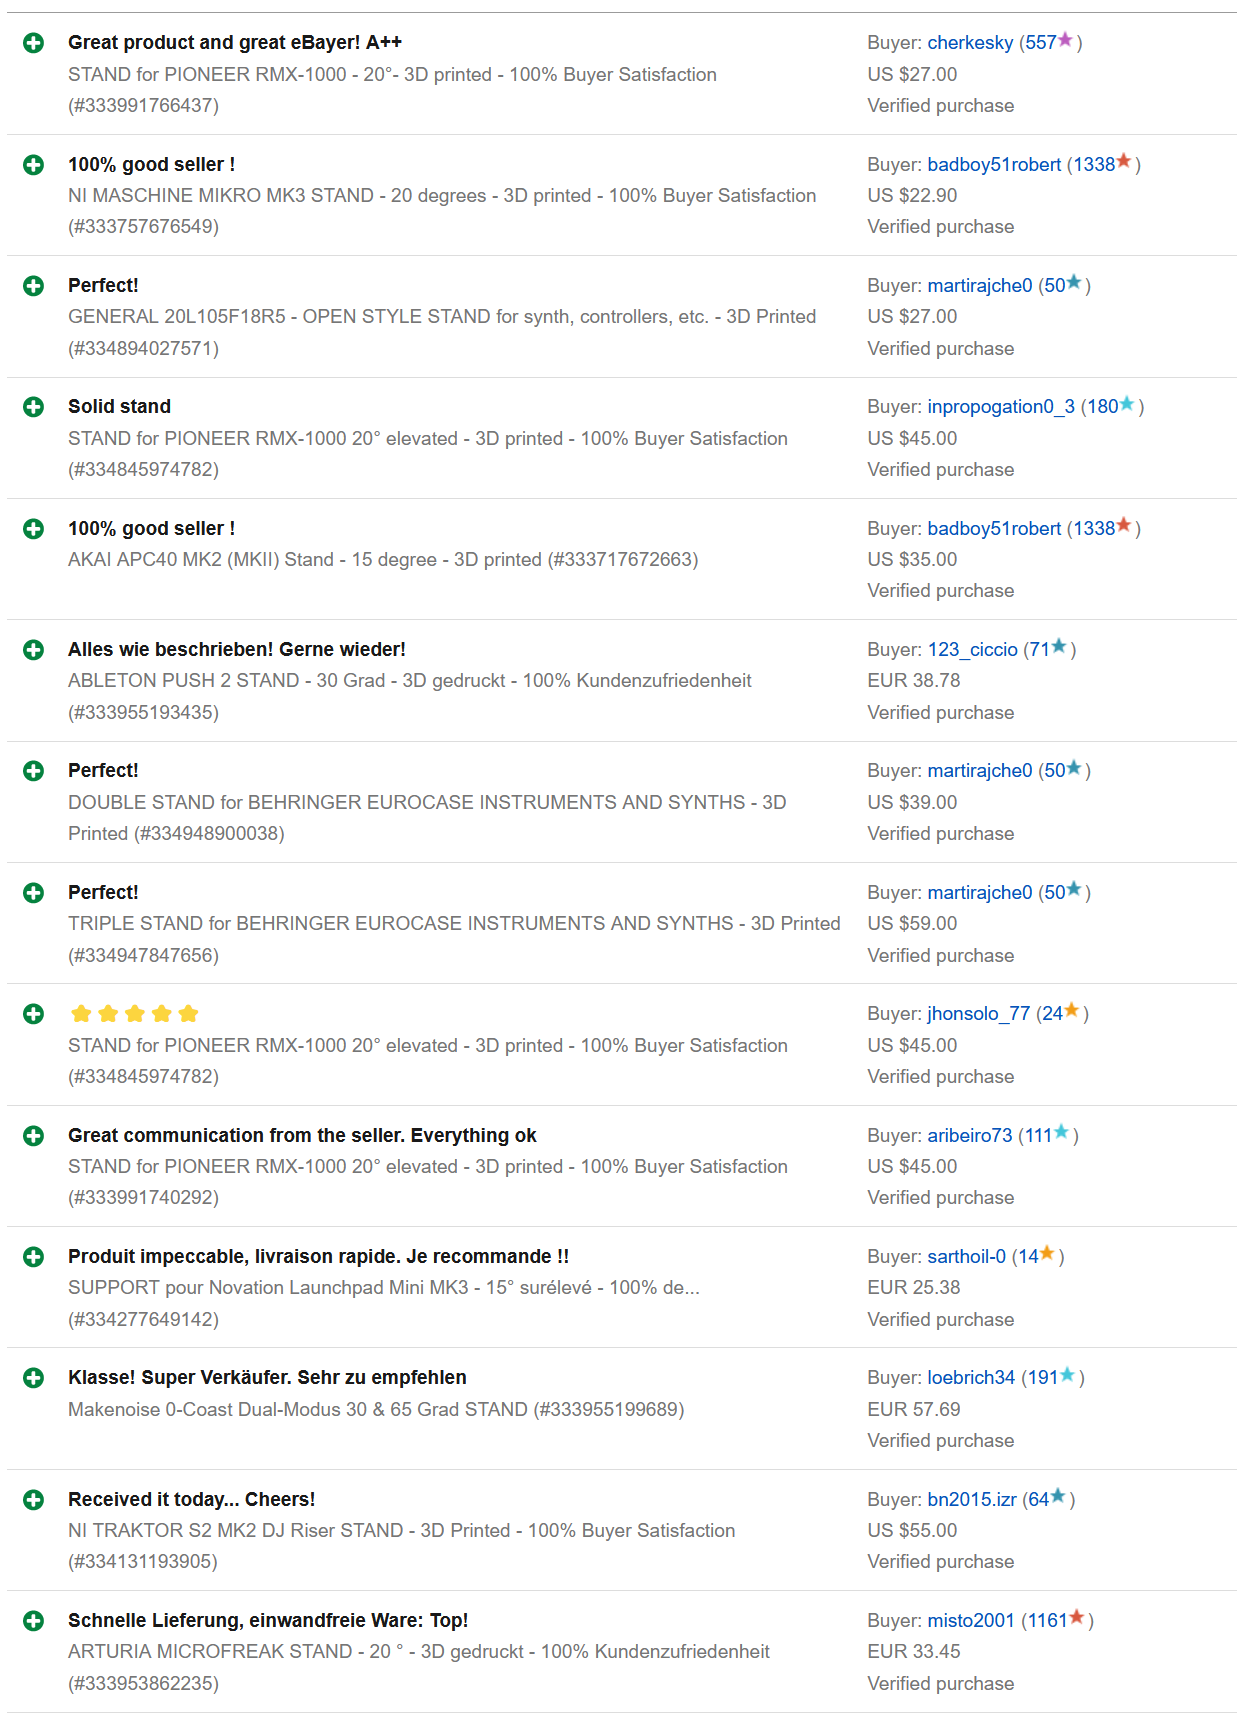Click positive icon for AKAI APC40 MK2 feedback

tap(33, 529)
